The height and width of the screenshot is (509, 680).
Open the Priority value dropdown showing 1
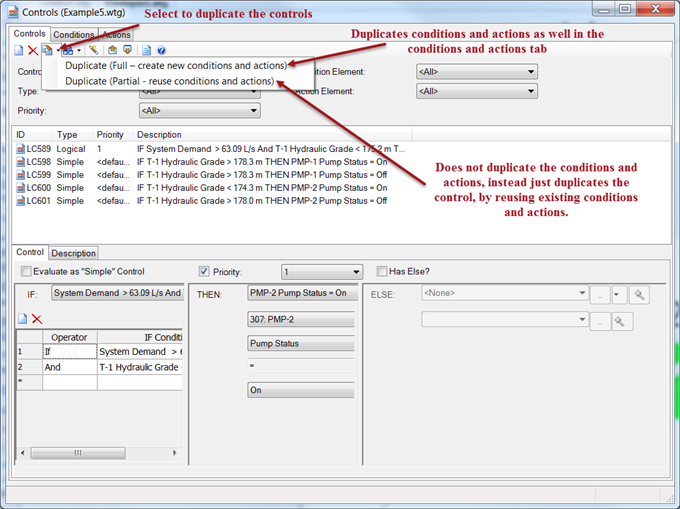321,272
